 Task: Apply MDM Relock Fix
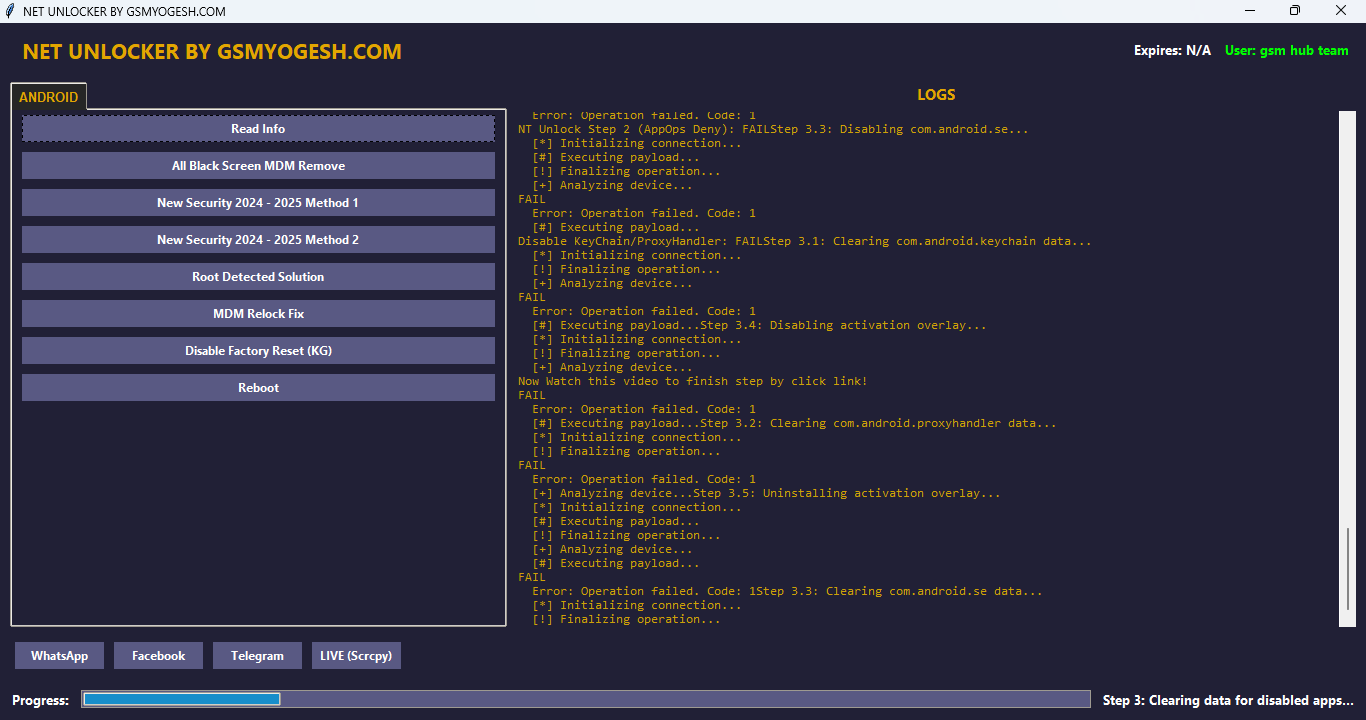(258, 314)
